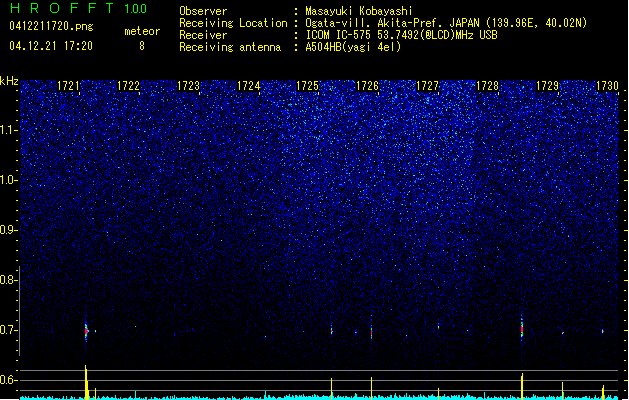629x400 pixels.
Task: Click the 1728 time axis marker
Action: pos(487,86)
